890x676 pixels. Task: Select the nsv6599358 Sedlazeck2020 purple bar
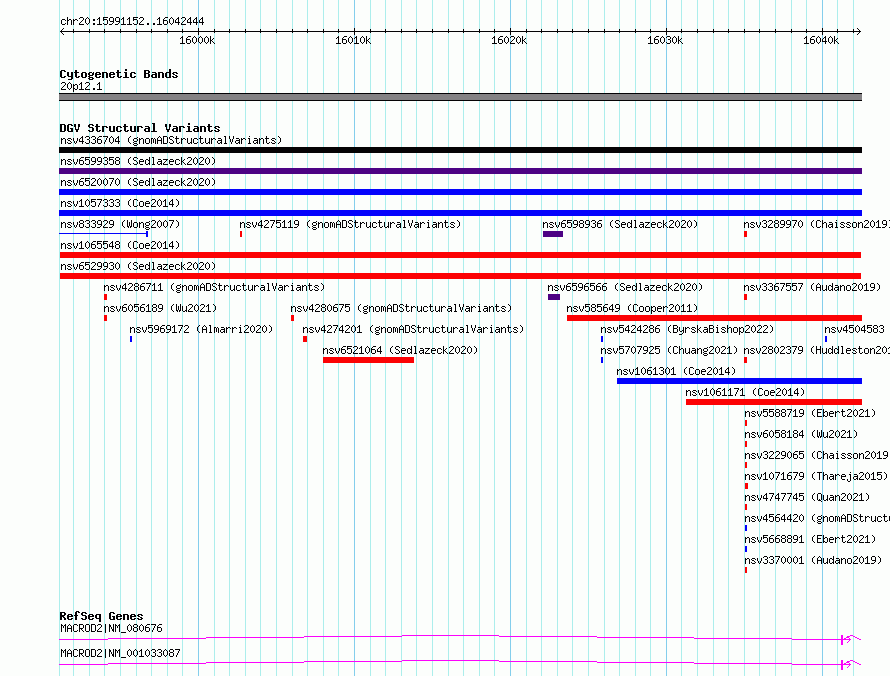[460, 171]
